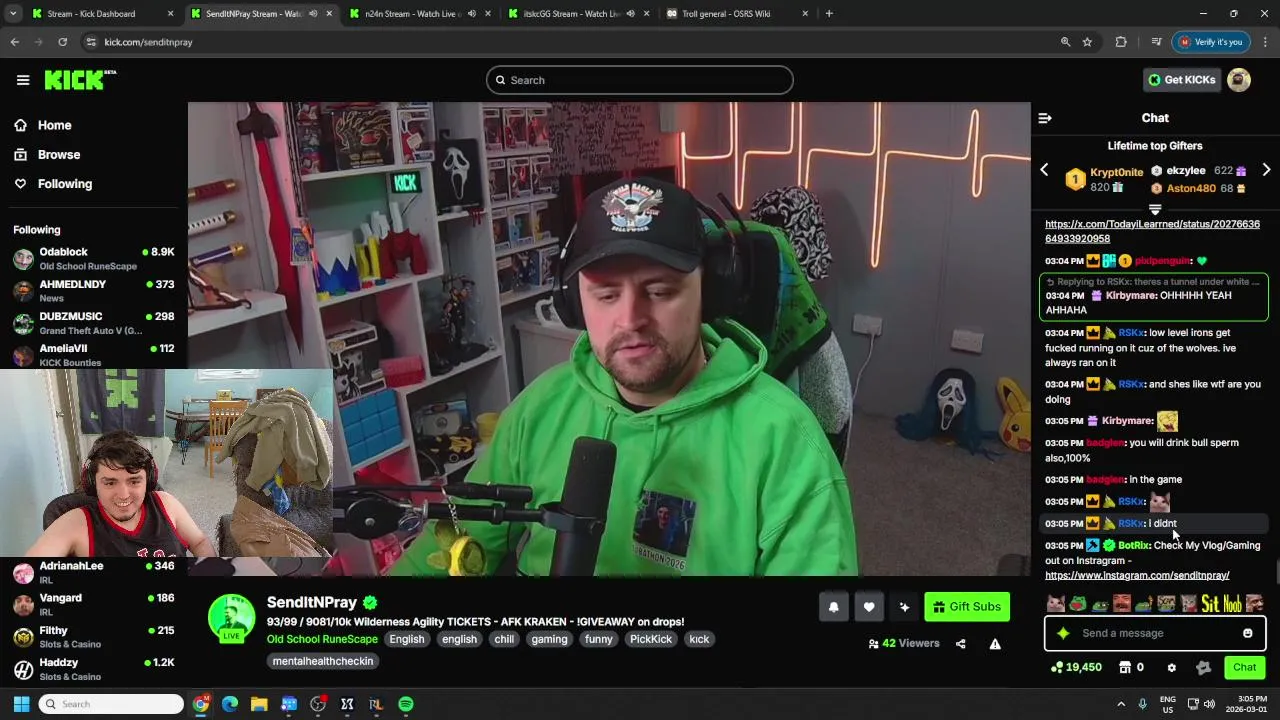Click the Gift Subs button
The width and height of the screenshot is (1280, 720).
(967, 607)
